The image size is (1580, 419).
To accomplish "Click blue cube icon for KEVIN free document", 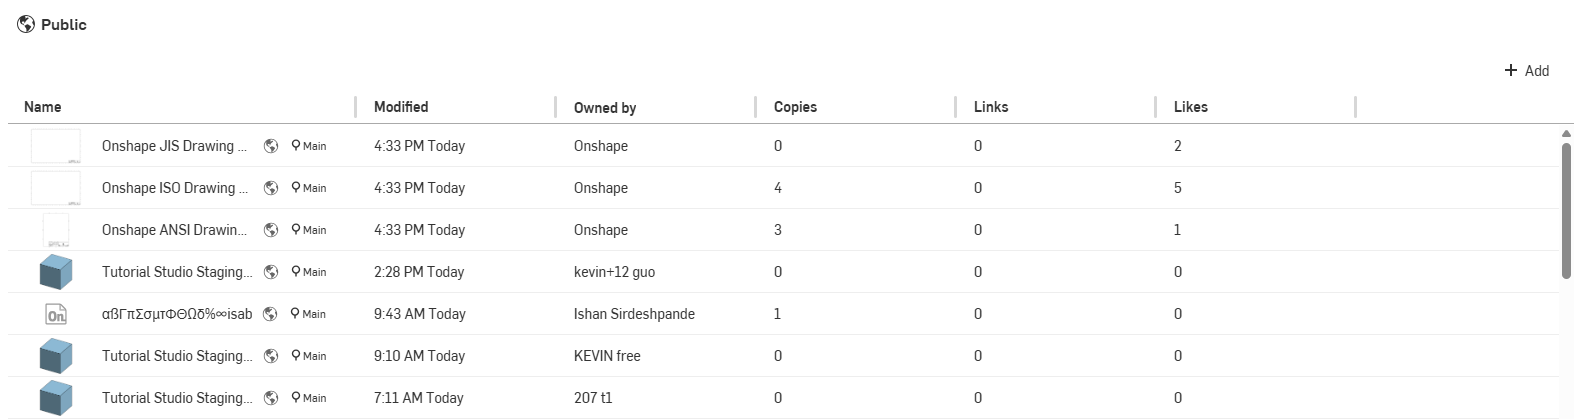I will (56, 356).
